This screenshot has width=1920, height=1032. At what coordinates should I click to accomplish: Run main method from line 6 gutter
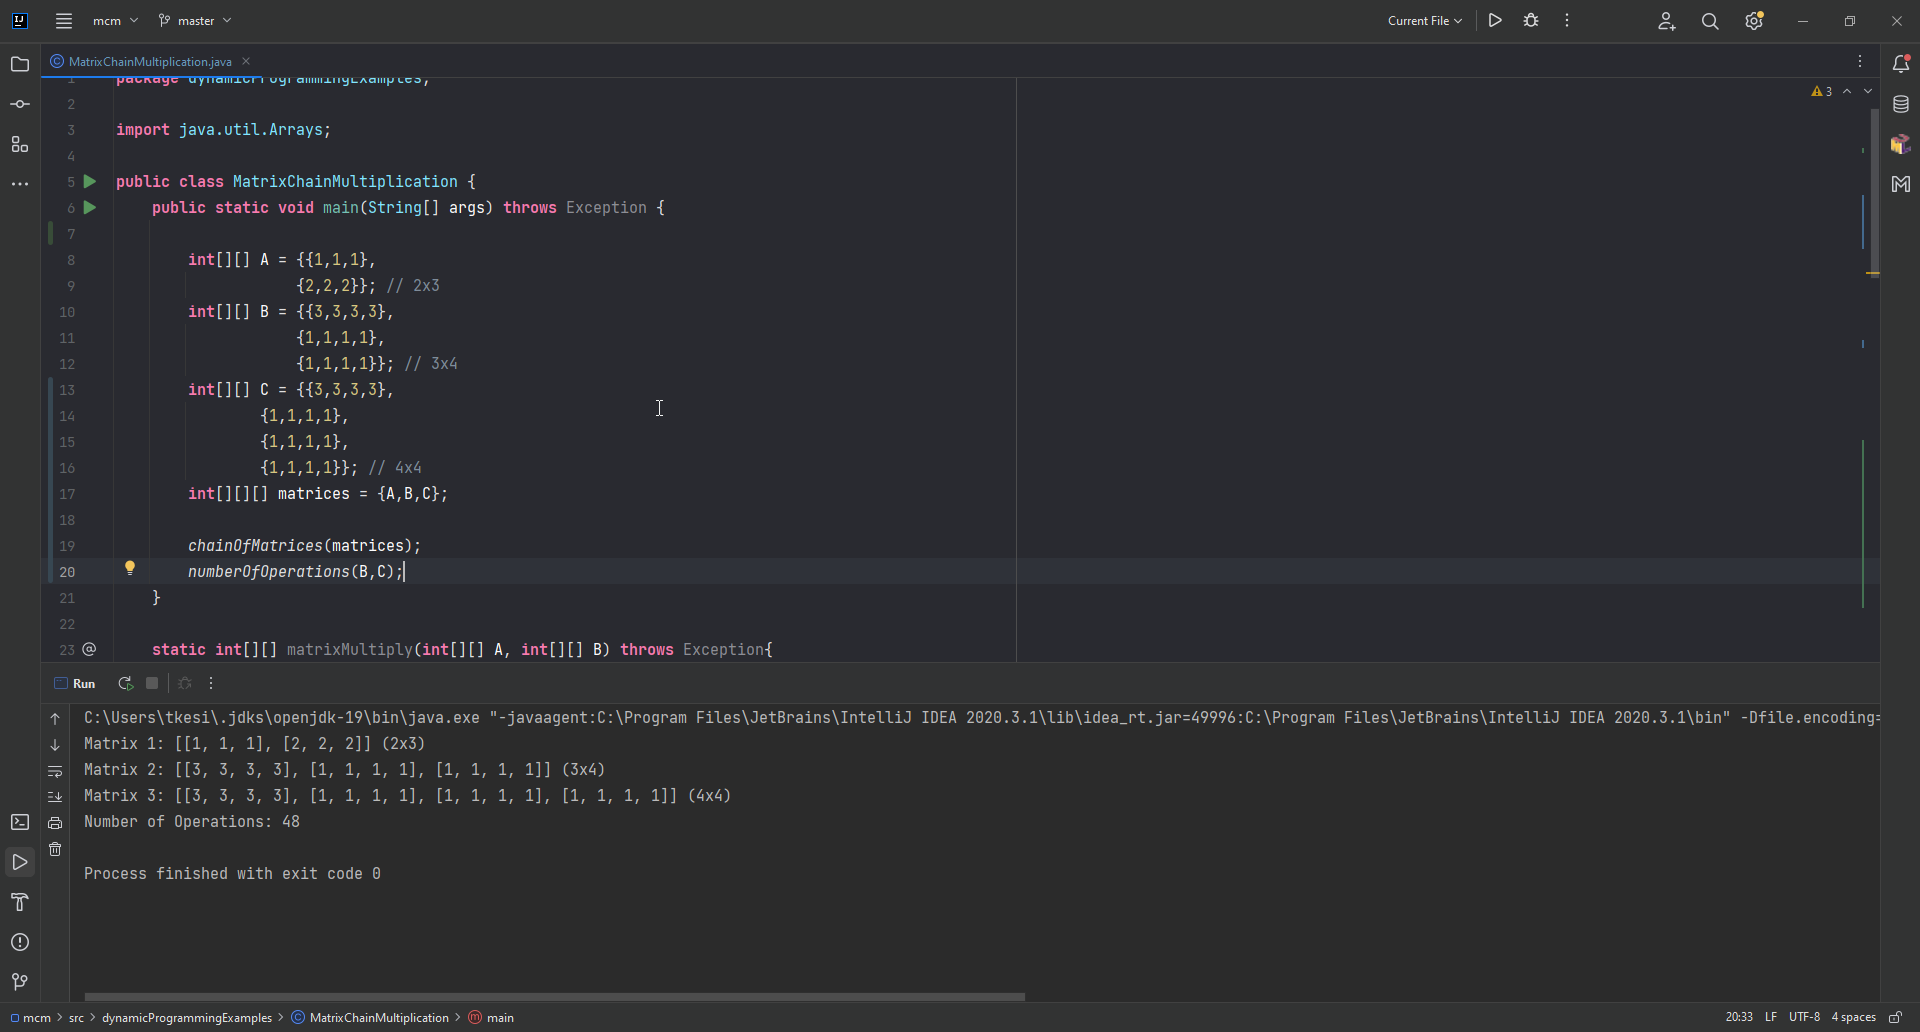90,208
